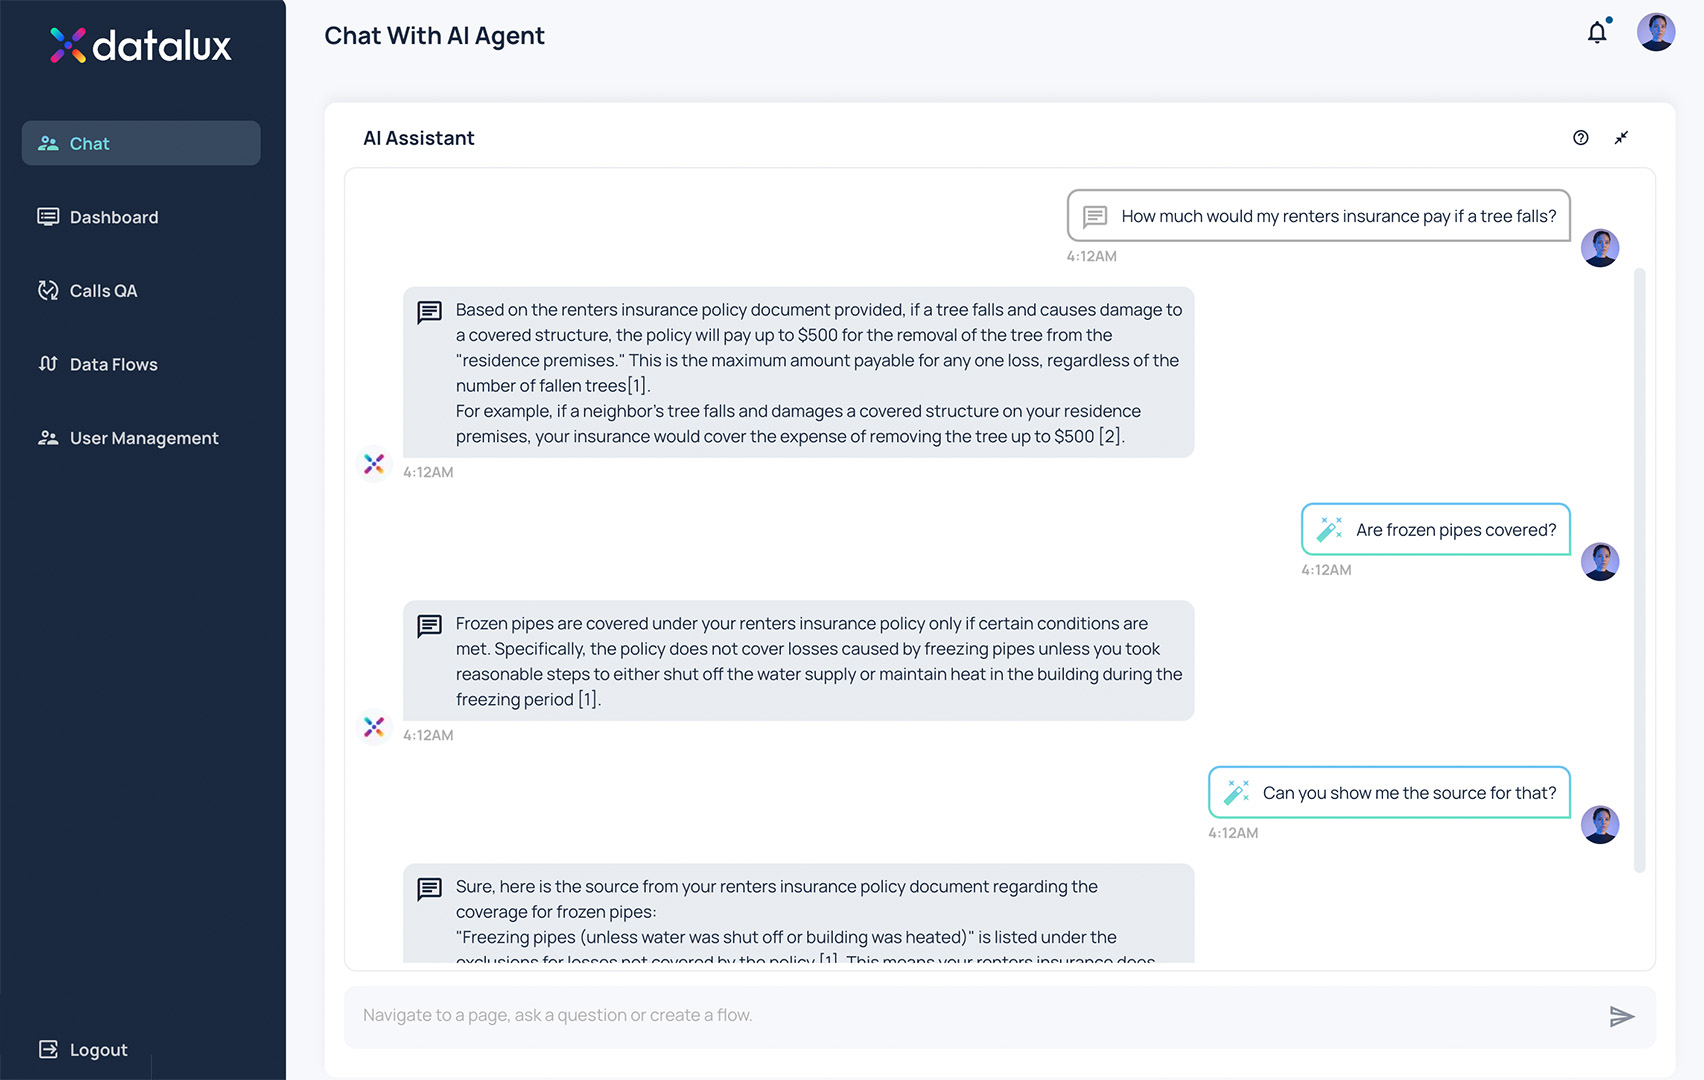Click the wand icon on source request bubble
This screenshot has height=1080, width=1704.
pos(1236,792)
